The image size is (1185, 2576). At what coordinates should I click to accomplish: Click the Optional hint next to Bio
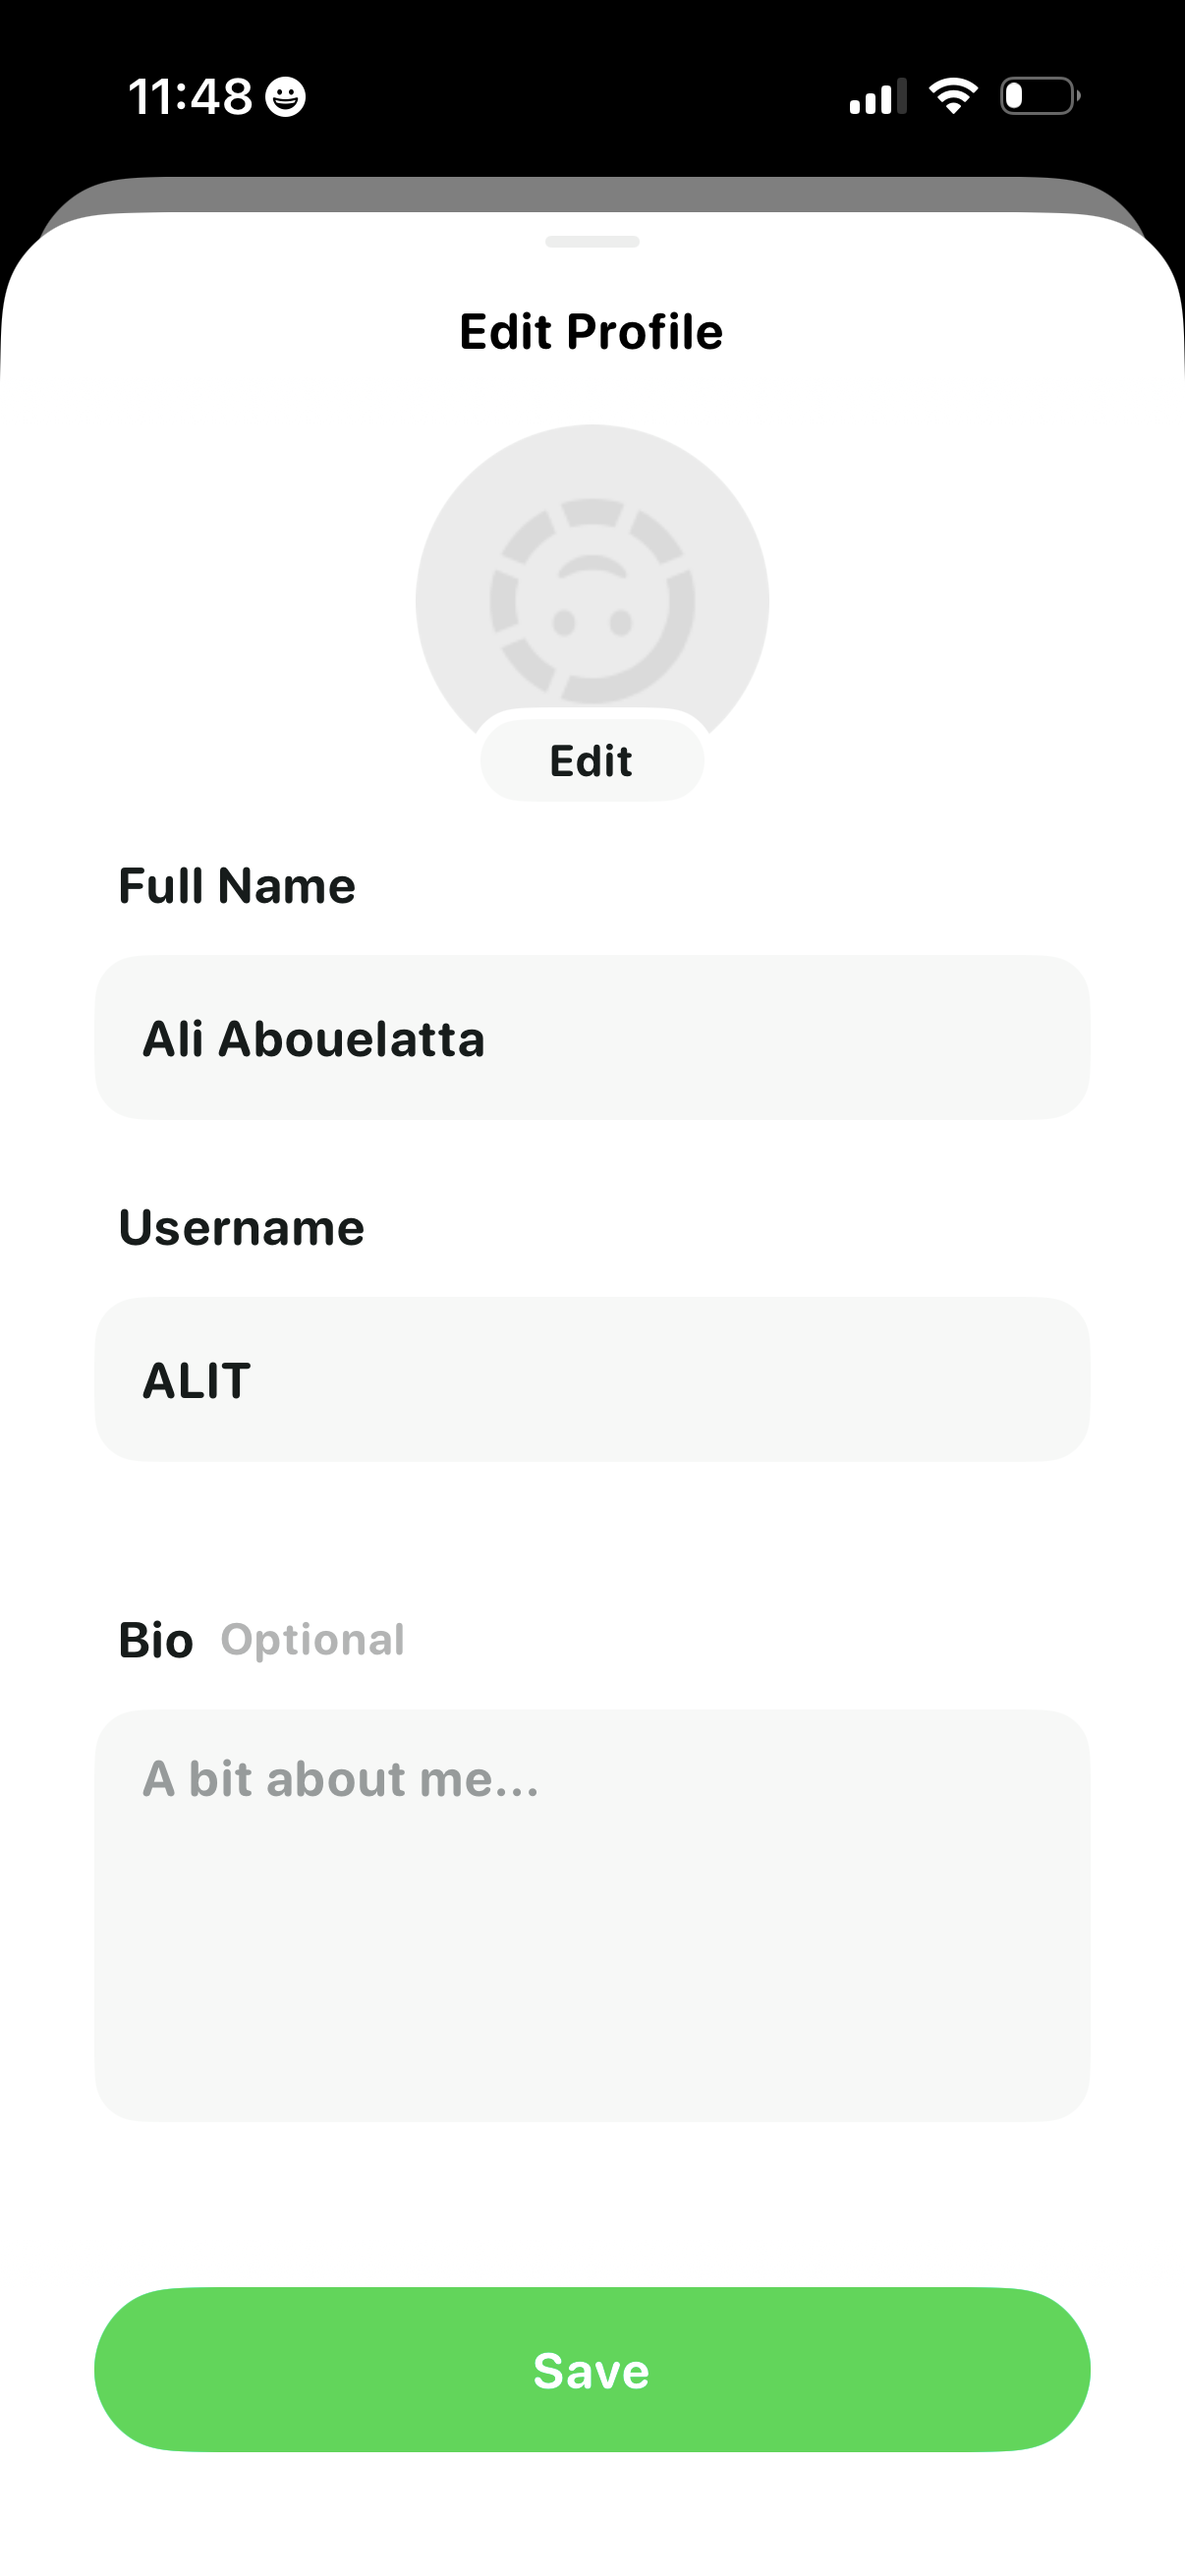[312, 1640]
